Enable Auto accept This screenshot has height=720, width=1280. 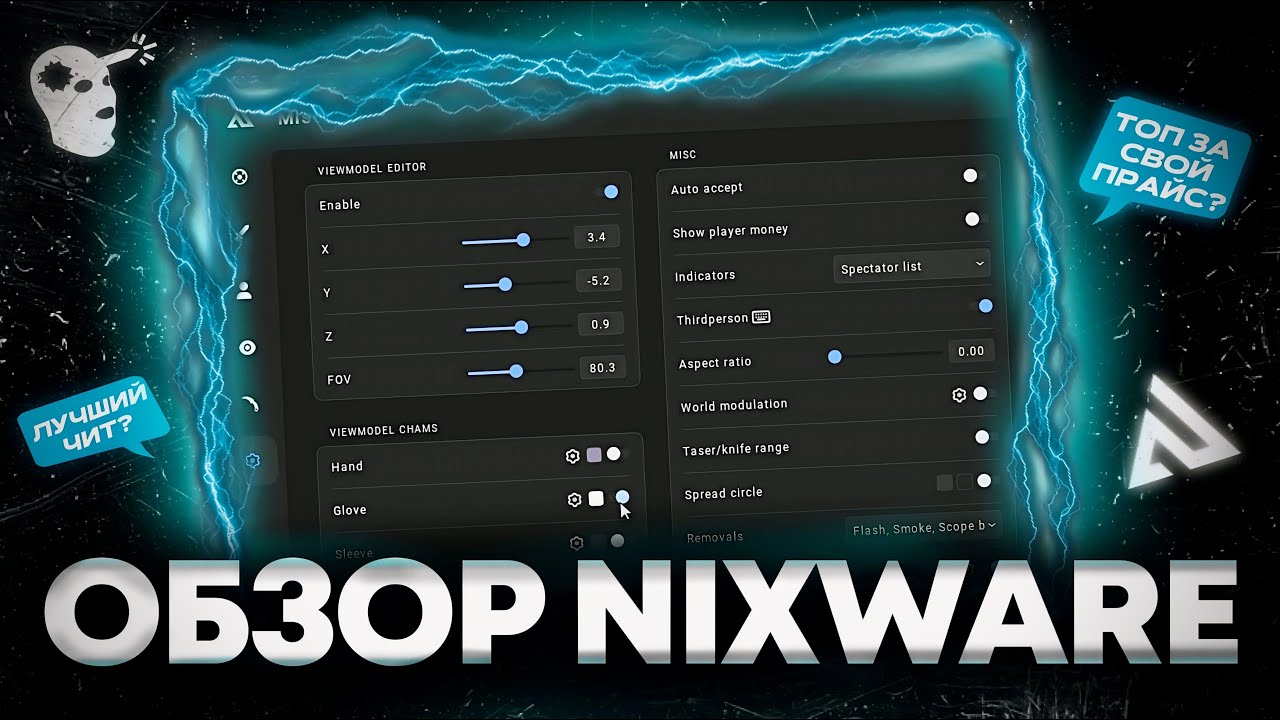click(x=973, y=176)
